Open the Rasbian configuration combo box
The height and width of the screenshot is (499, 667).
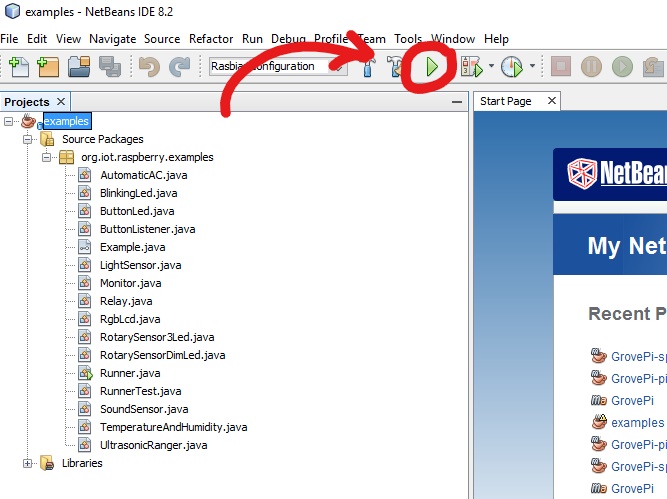pos(278,66)
